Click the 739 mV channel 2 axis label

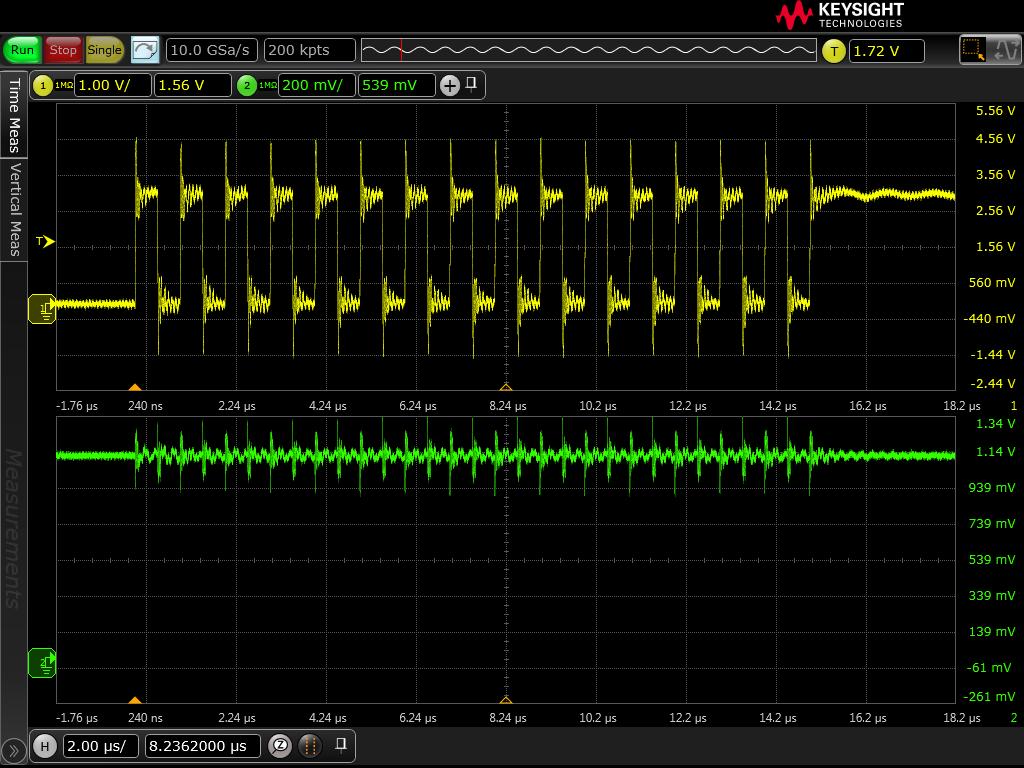992,523
